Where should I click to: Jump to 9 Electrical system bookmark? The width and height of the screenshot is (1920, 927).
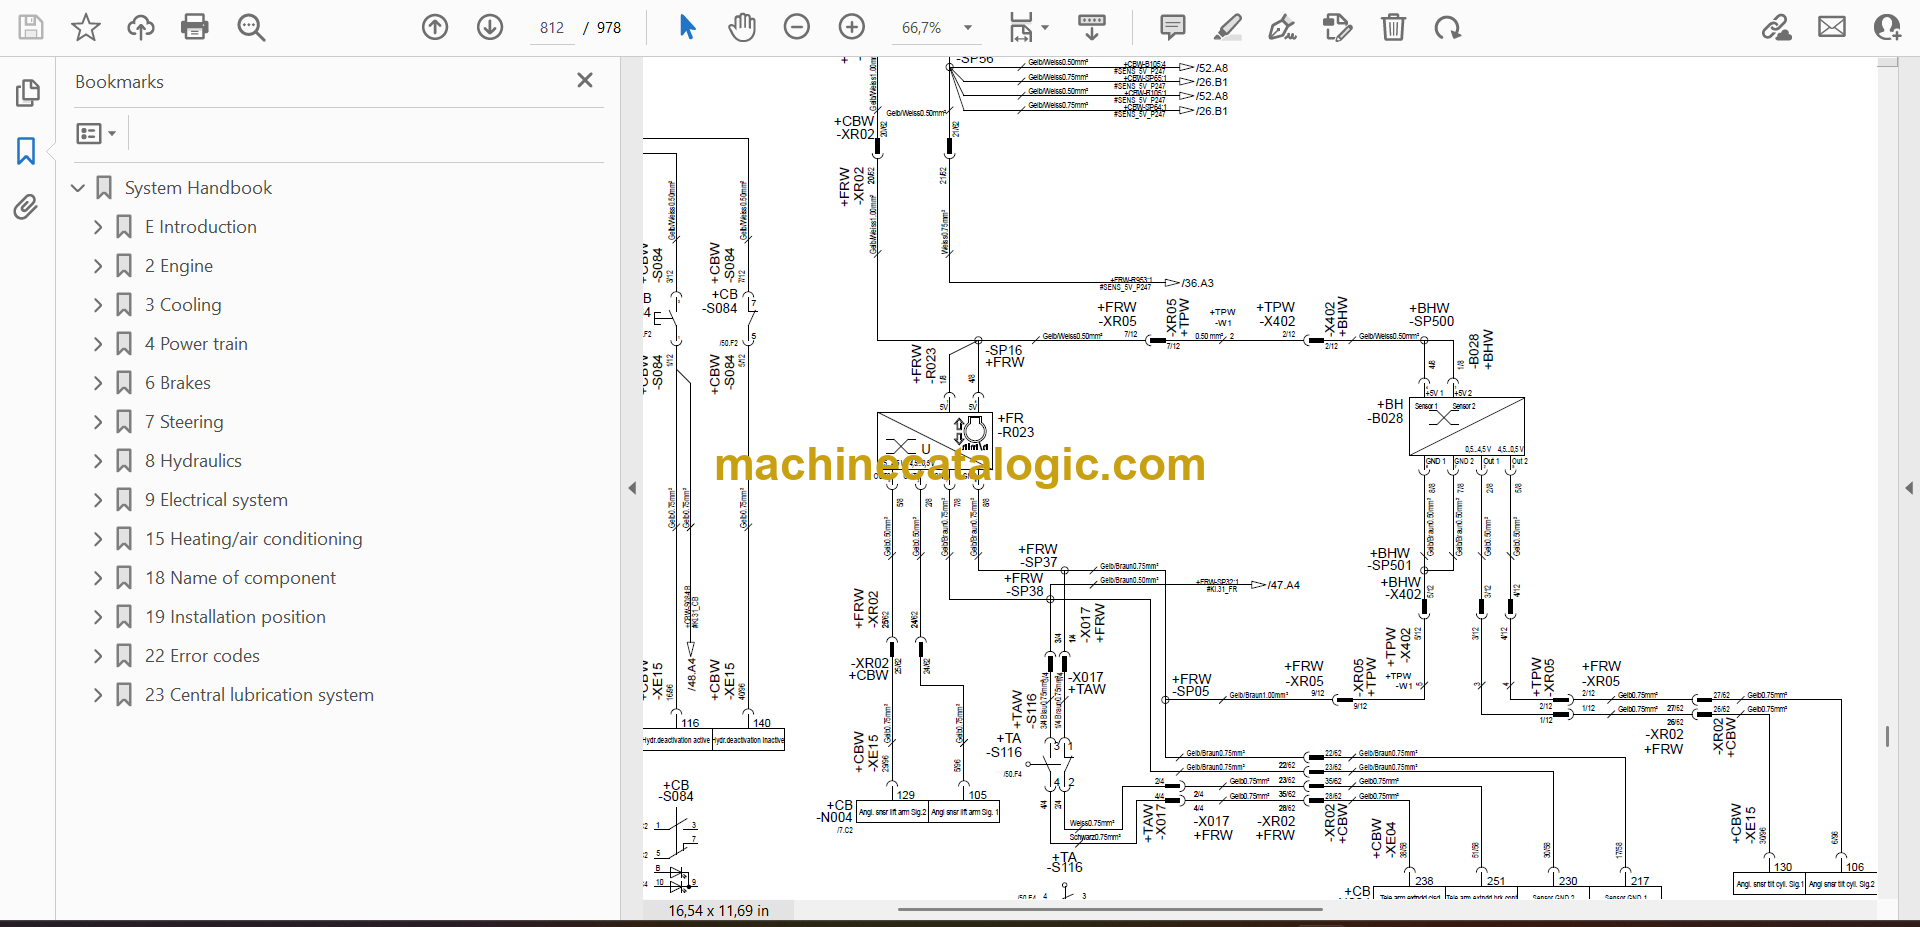tap(216, 500)
